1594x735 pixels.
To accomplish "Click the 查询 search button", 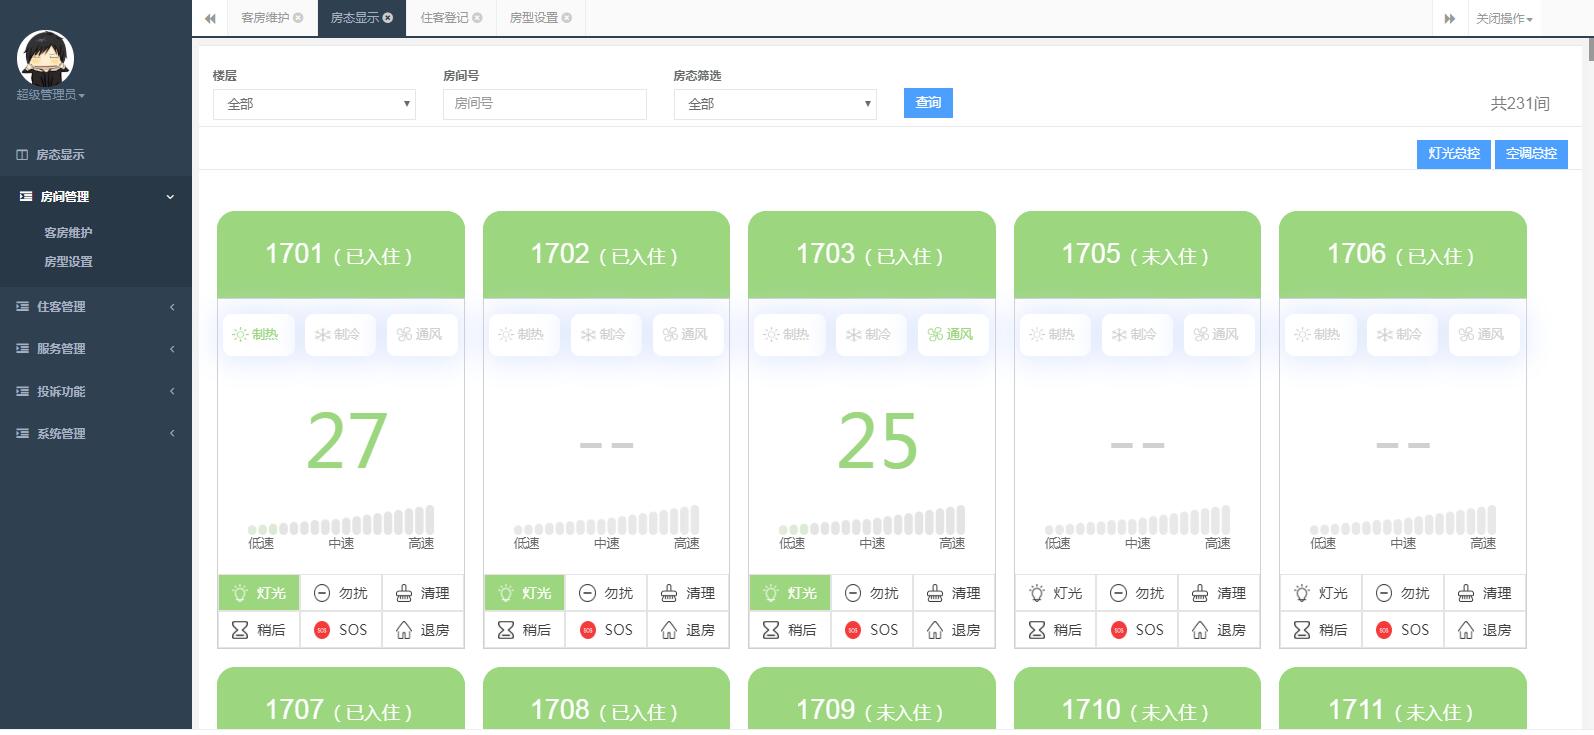I will pos(928,103).
